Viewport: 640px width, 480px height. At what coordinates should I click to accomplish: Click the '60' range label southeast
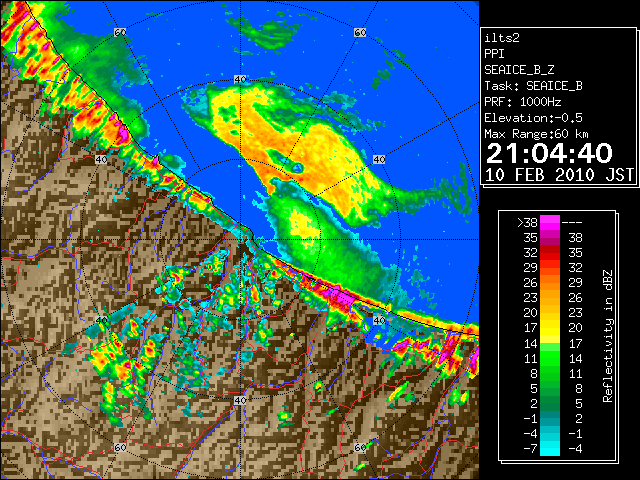tap(360, 448)
